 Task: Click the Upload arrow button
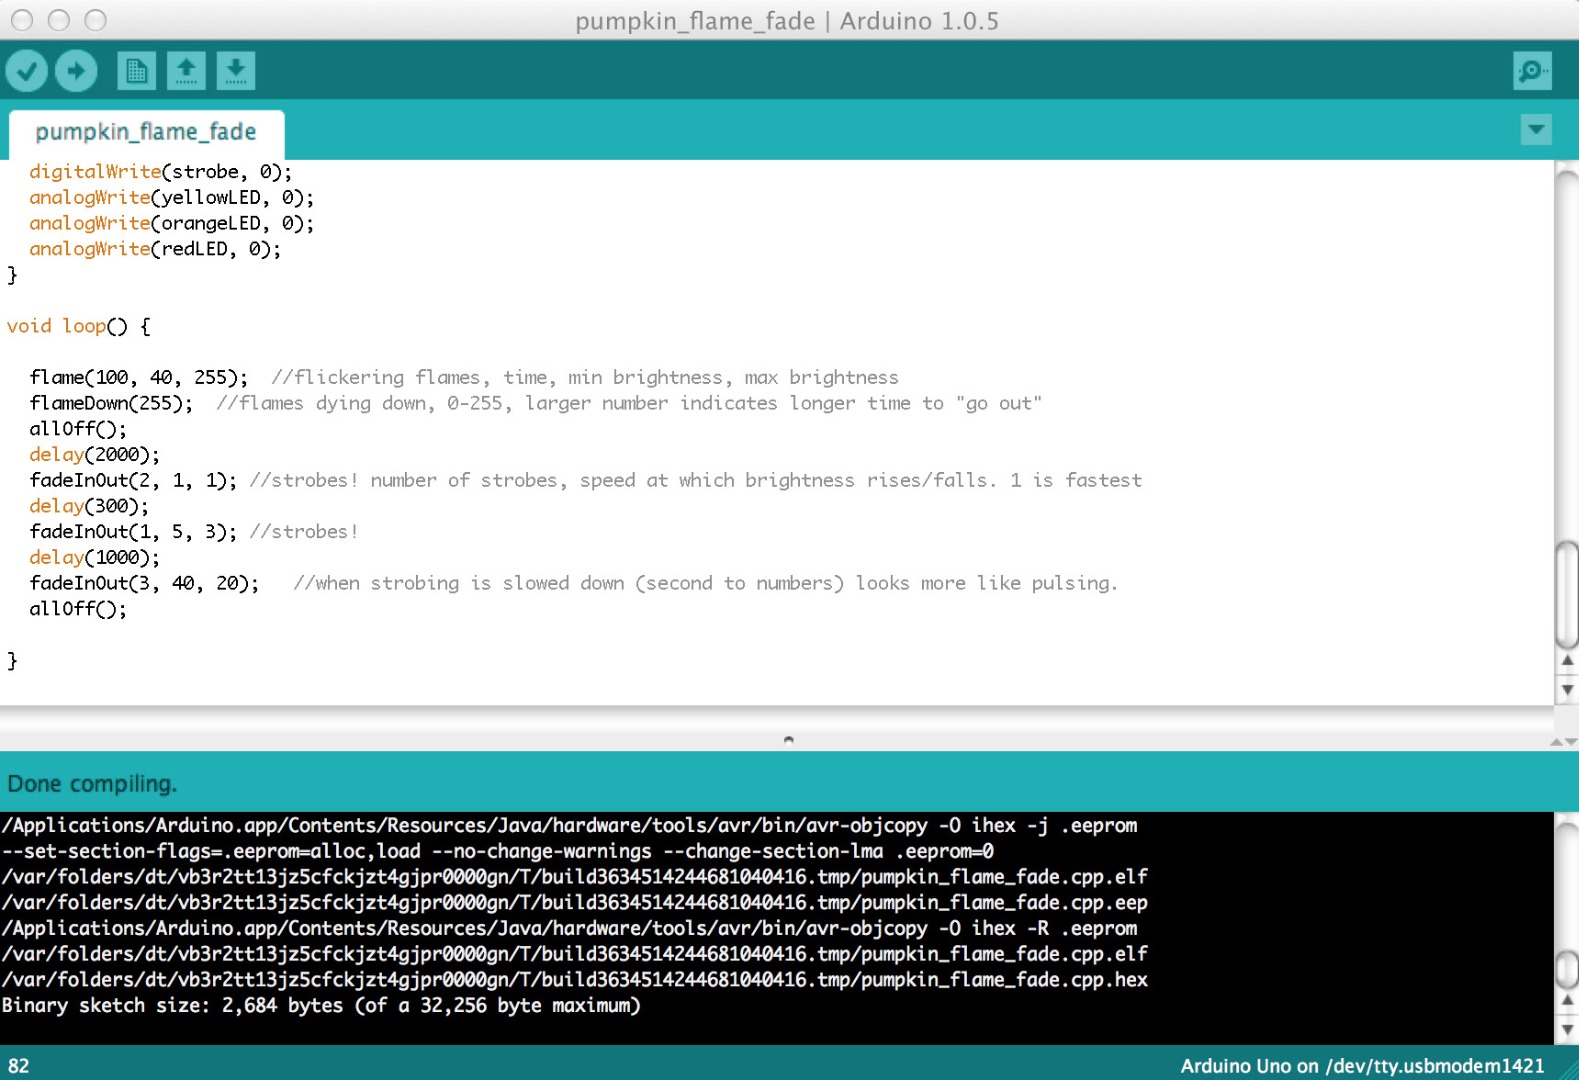coord(76,71)
